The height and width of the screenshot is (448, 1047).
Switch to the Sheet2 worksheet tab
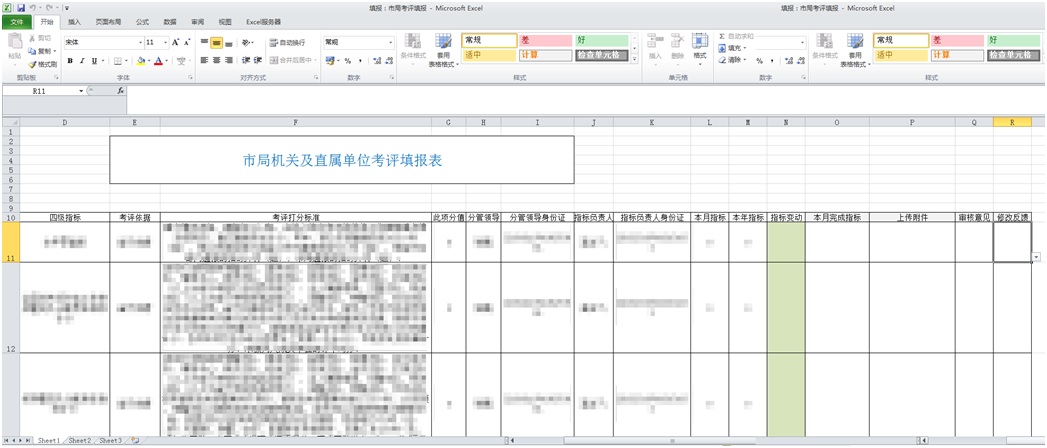tap(79, 441)
